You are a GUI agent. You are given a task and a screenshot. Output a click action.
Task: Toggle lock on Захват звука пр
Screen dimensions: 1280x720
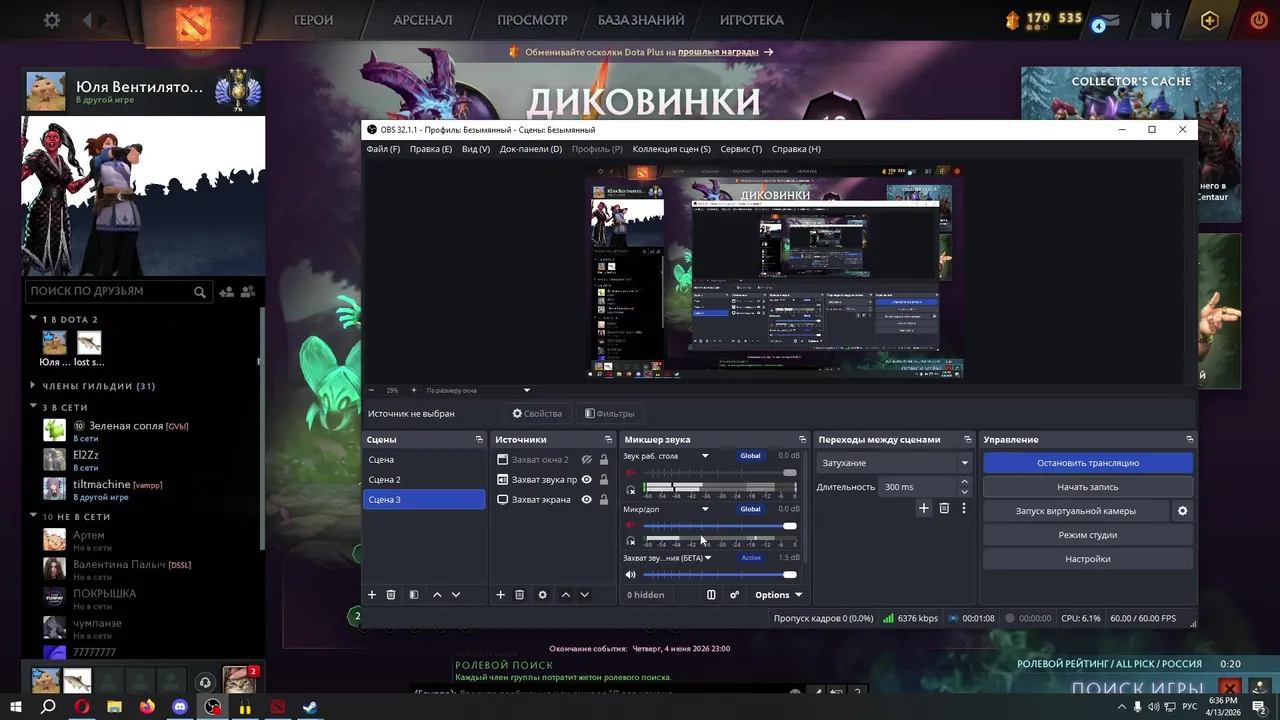click(603, 480)
